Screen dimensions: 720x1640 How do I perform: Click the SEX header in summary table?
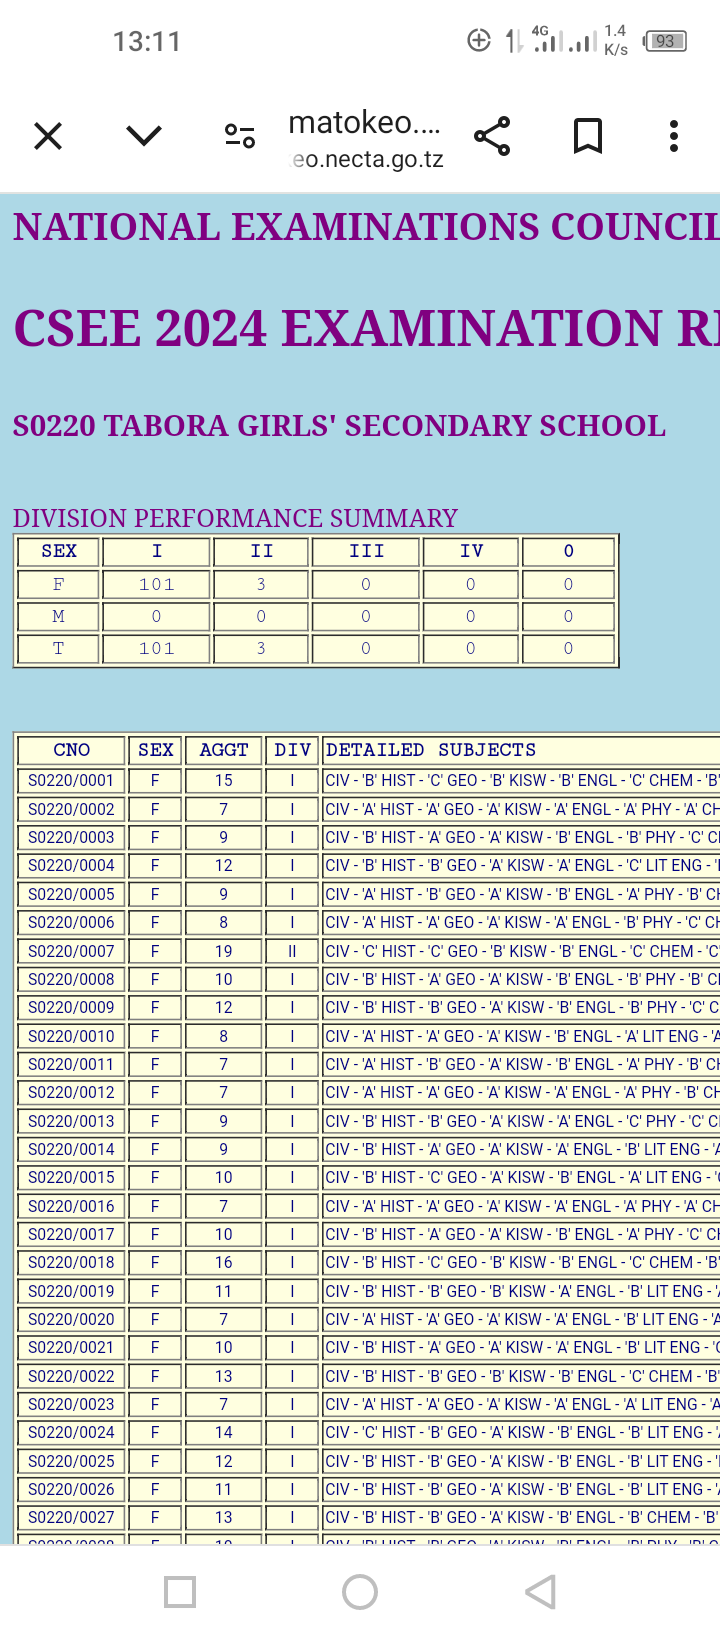point(58,551)
